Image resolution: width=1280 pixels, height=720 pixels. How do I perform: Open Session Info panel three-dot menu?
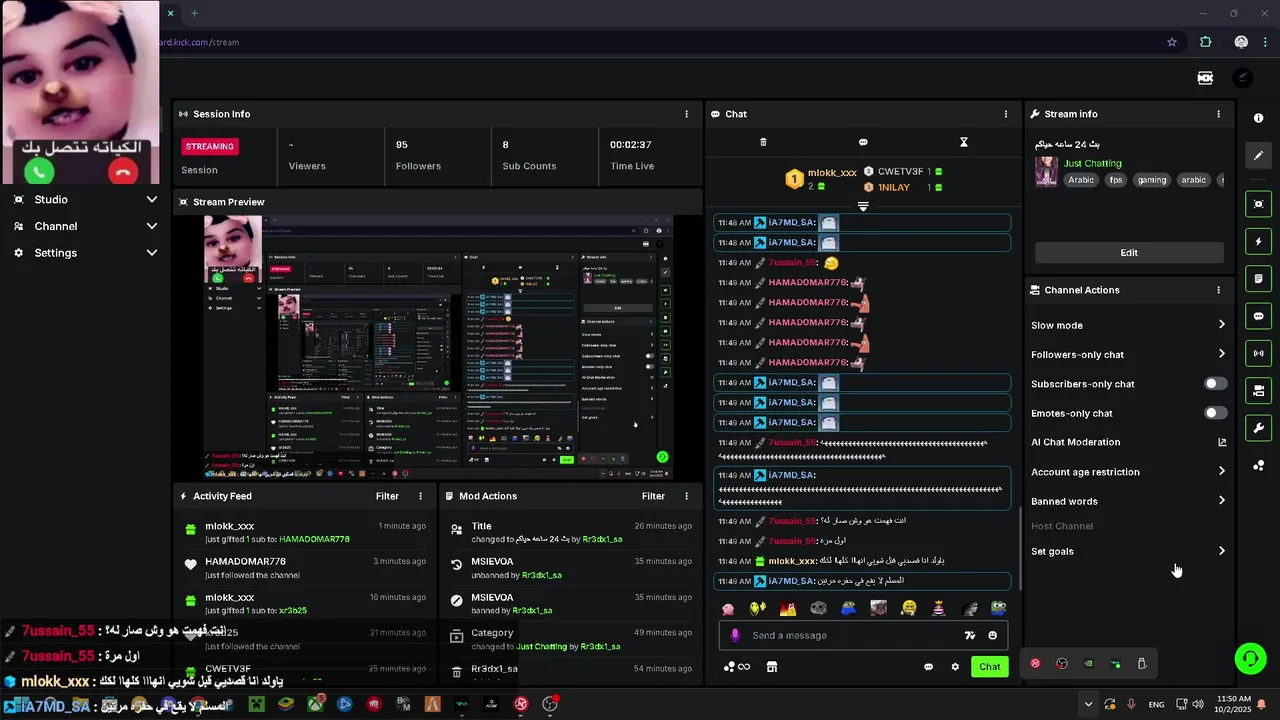[686, 114]
